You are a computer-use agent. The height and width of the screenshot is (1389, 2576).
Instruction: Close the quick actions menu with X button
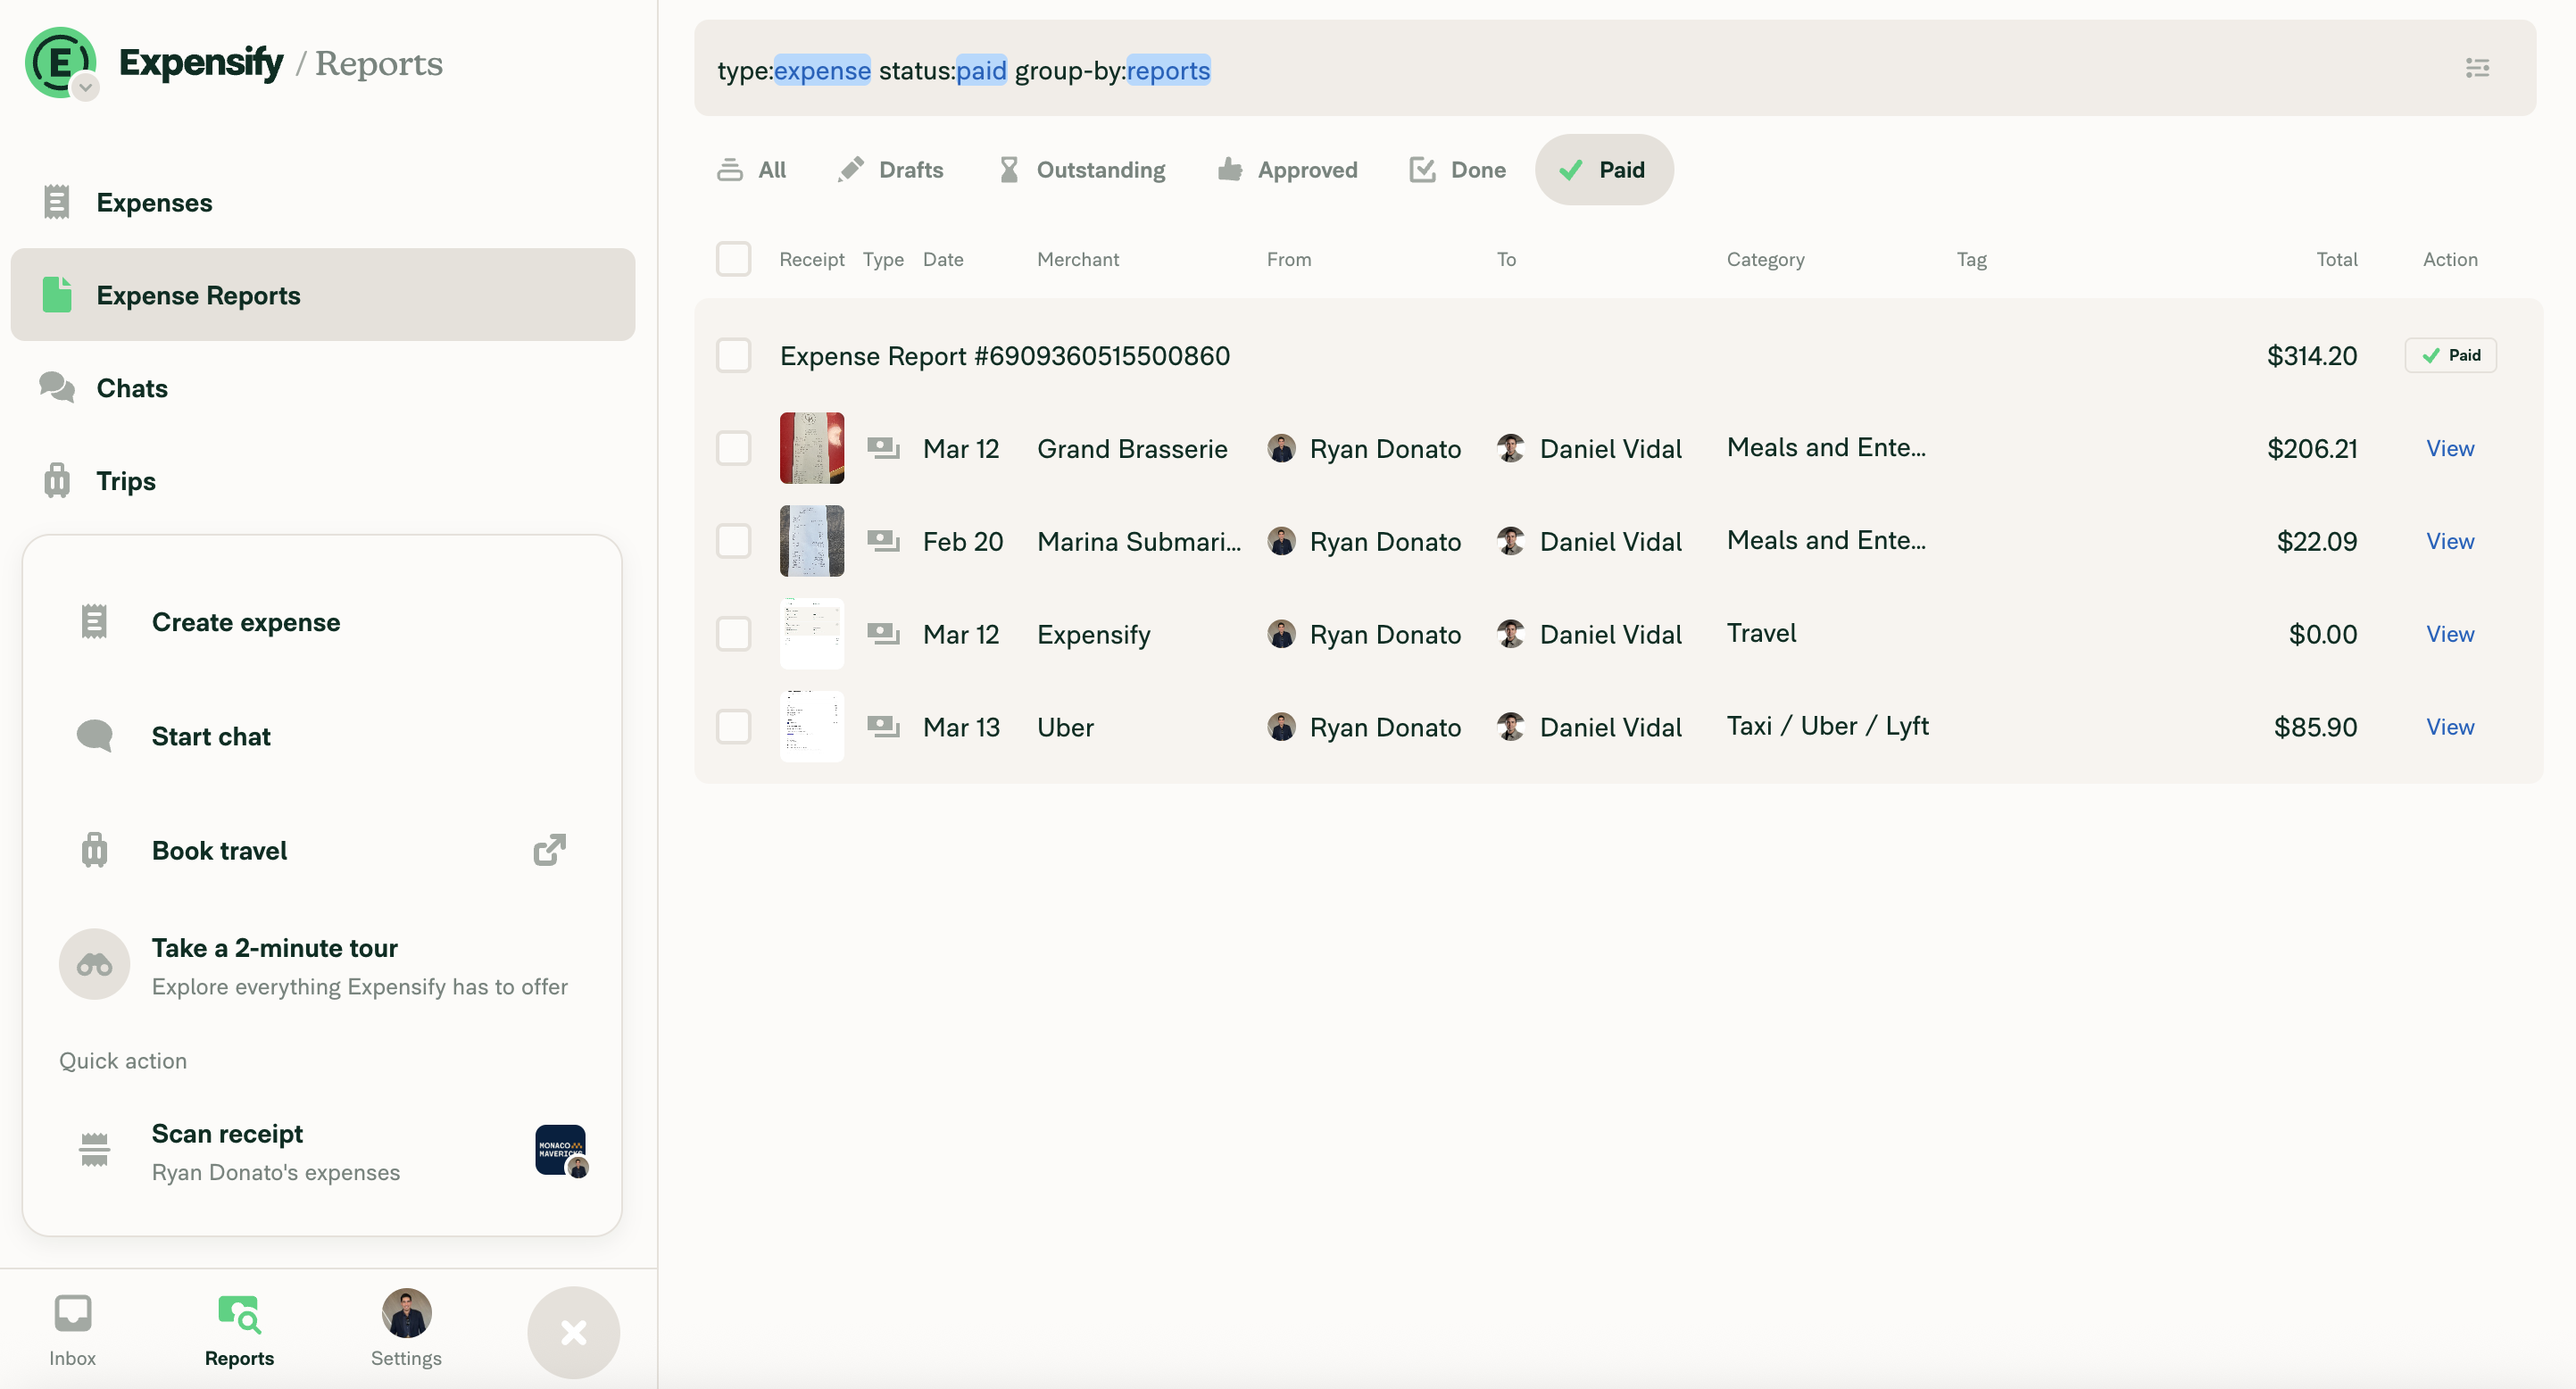(x=573, y=1331)
